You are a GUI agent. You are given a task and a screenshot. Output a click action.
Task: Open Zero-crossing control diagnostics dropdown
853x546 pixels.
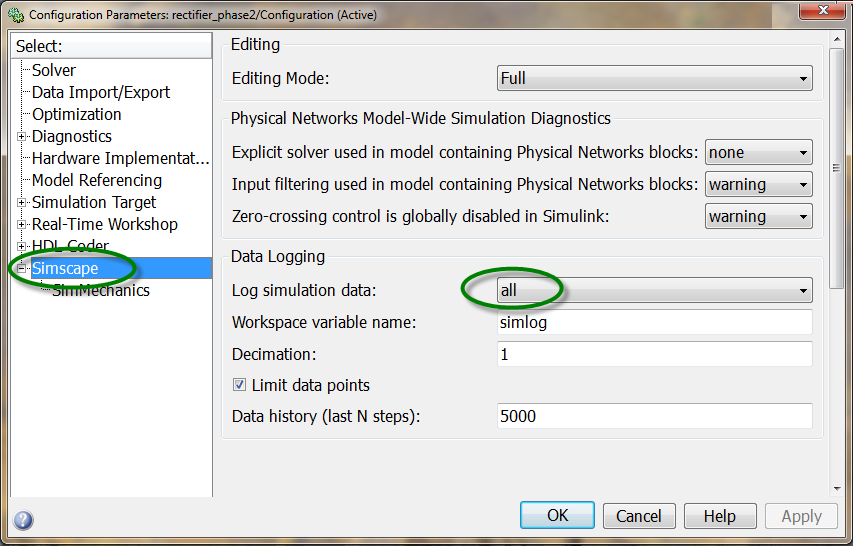(758, 217)
